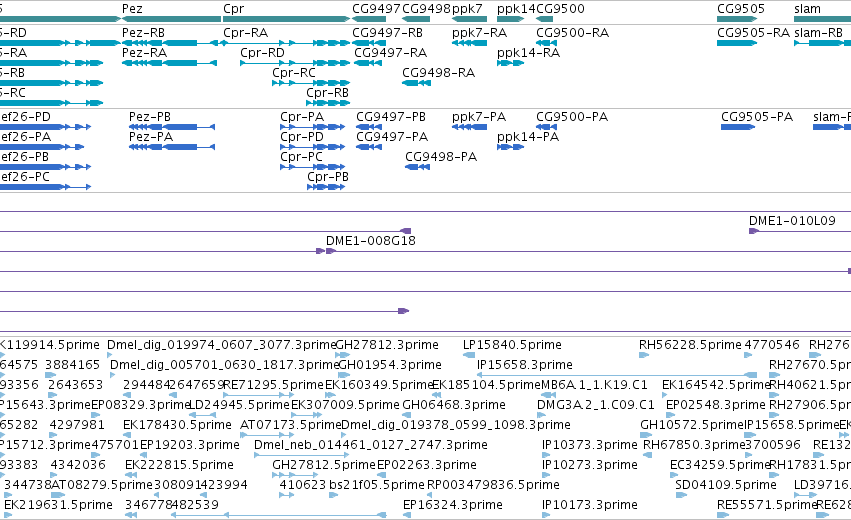Select transcript Pez-RA
This screenshot has width=851, height=520.
tap(169, 63)
